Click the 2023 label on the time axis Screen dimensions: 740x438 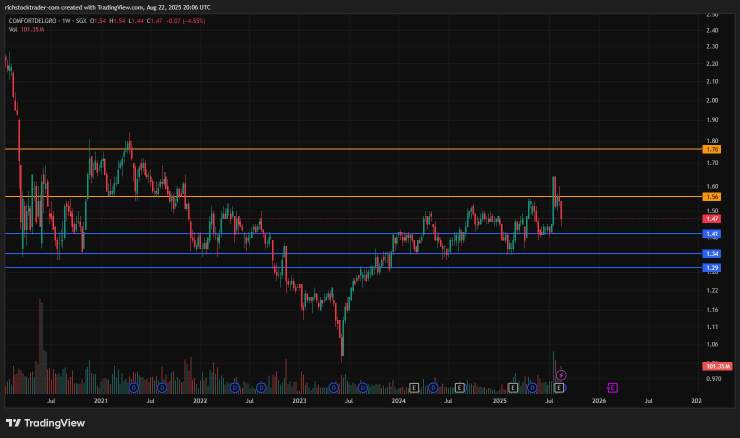[x=299, y=401]
